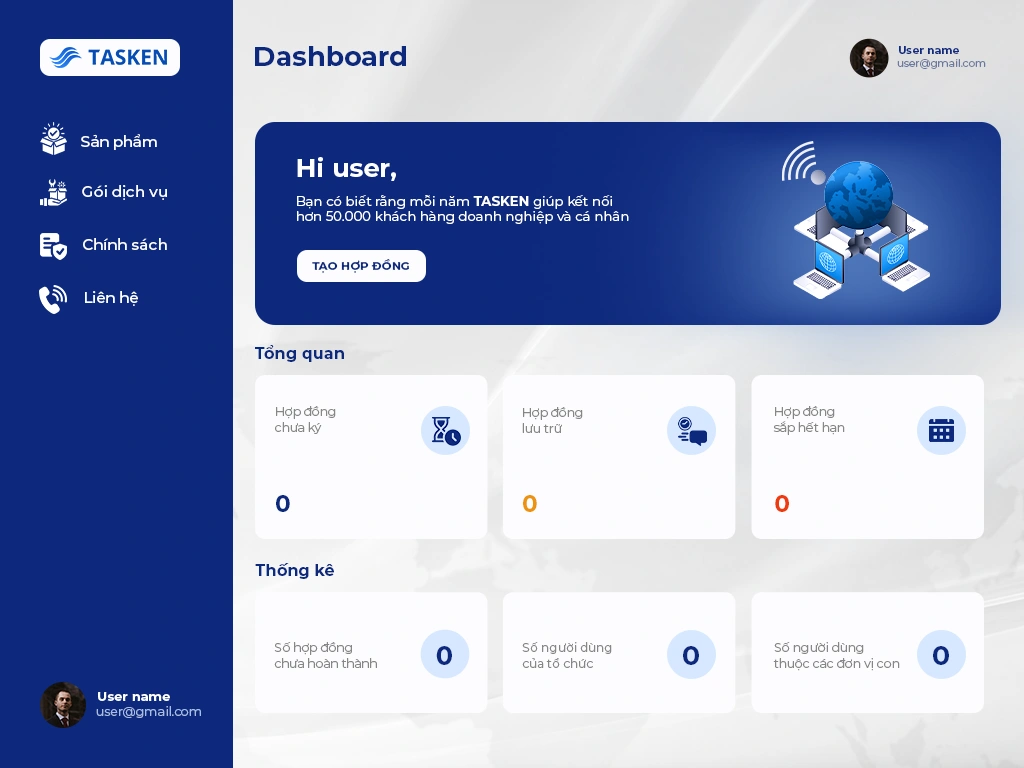
Task: Click the chat icon in Hợp đồng lưu trữ card
Action: [x=692, y=430]
